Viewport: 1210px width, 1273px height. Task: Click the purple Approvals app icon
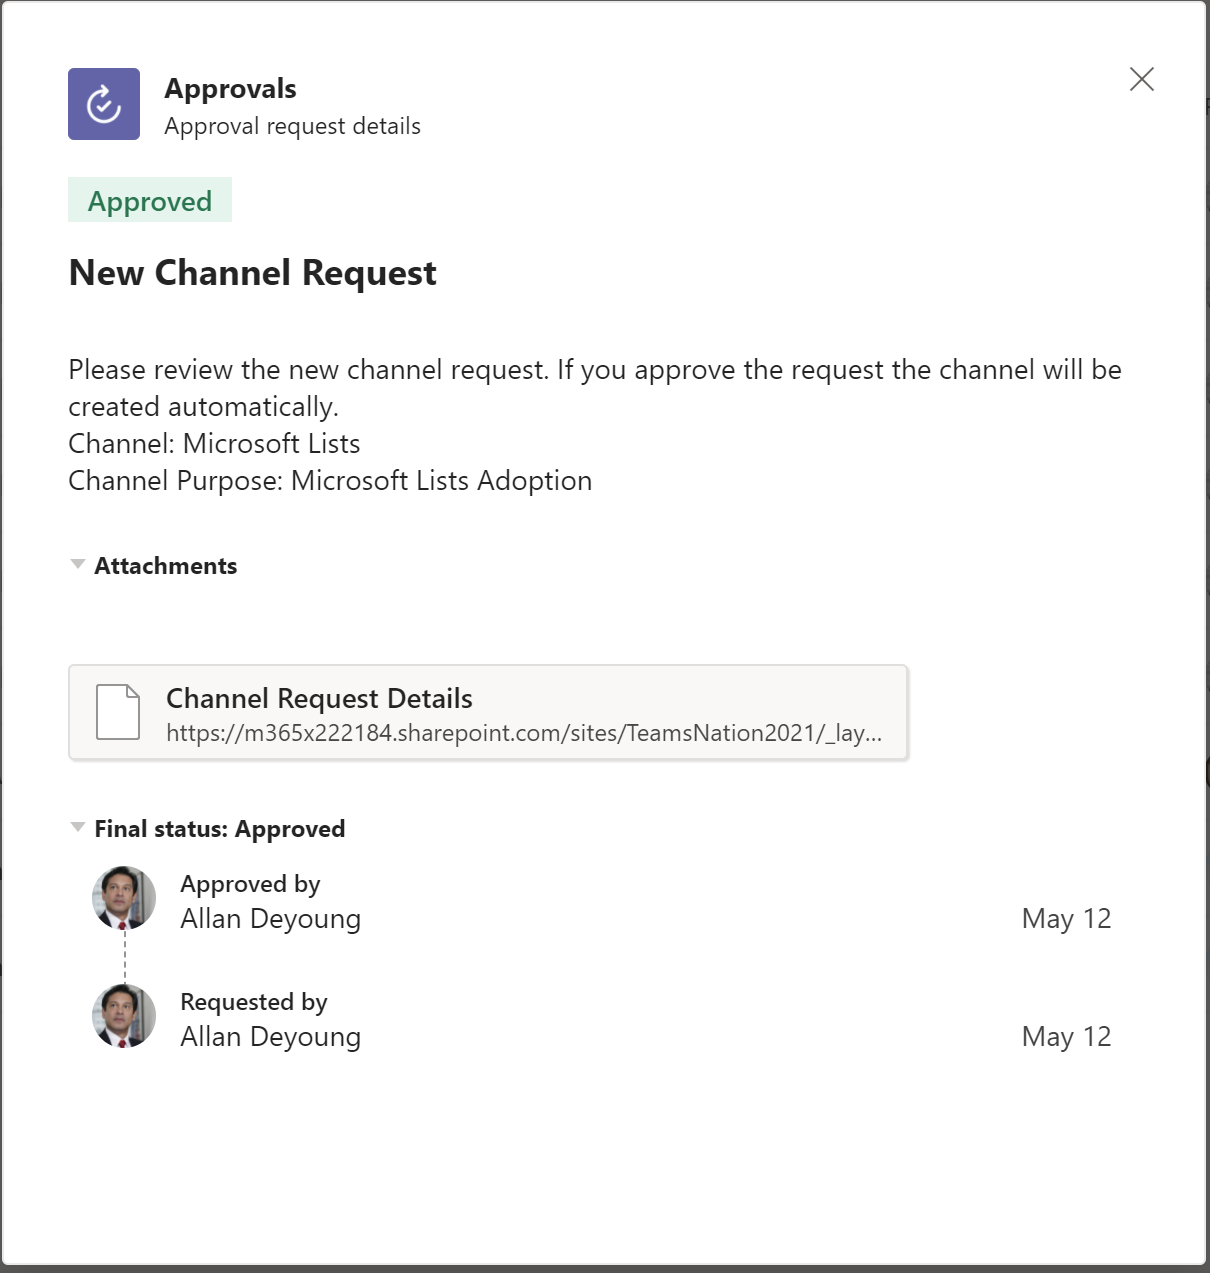[104, 104]
